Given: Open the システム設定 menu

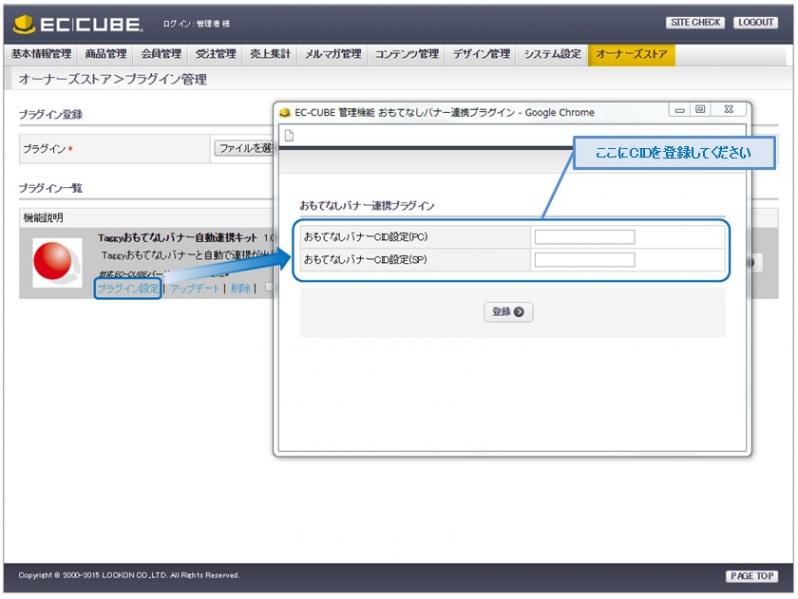Looking at the screenshot, I should click(x=552, y=54).
